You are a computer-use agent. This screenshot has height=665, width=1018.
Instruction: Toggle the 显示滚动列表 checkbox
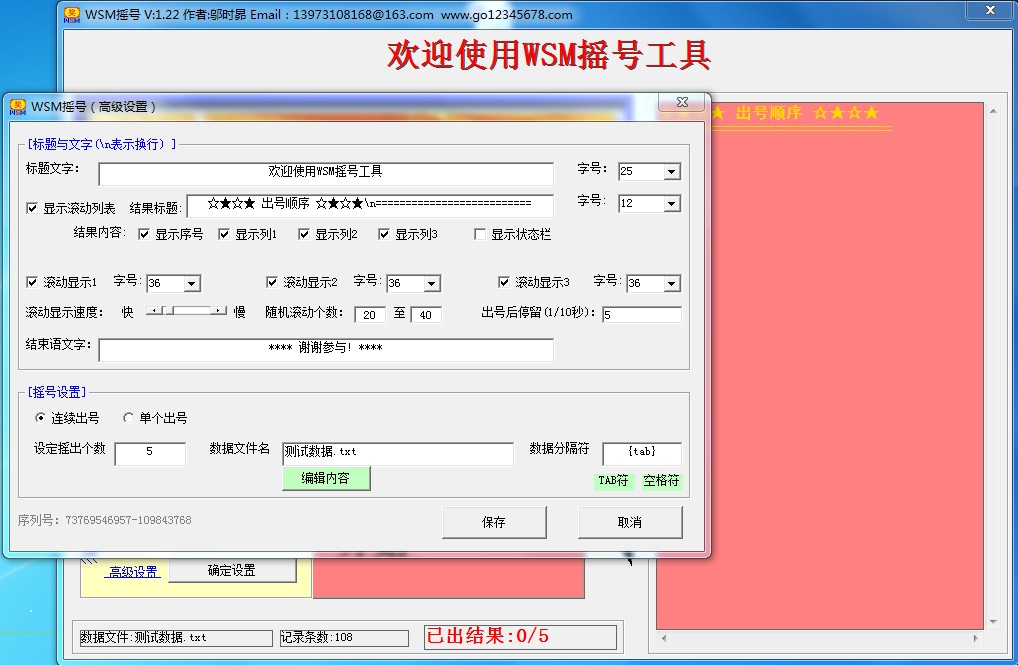click(33, 209)
